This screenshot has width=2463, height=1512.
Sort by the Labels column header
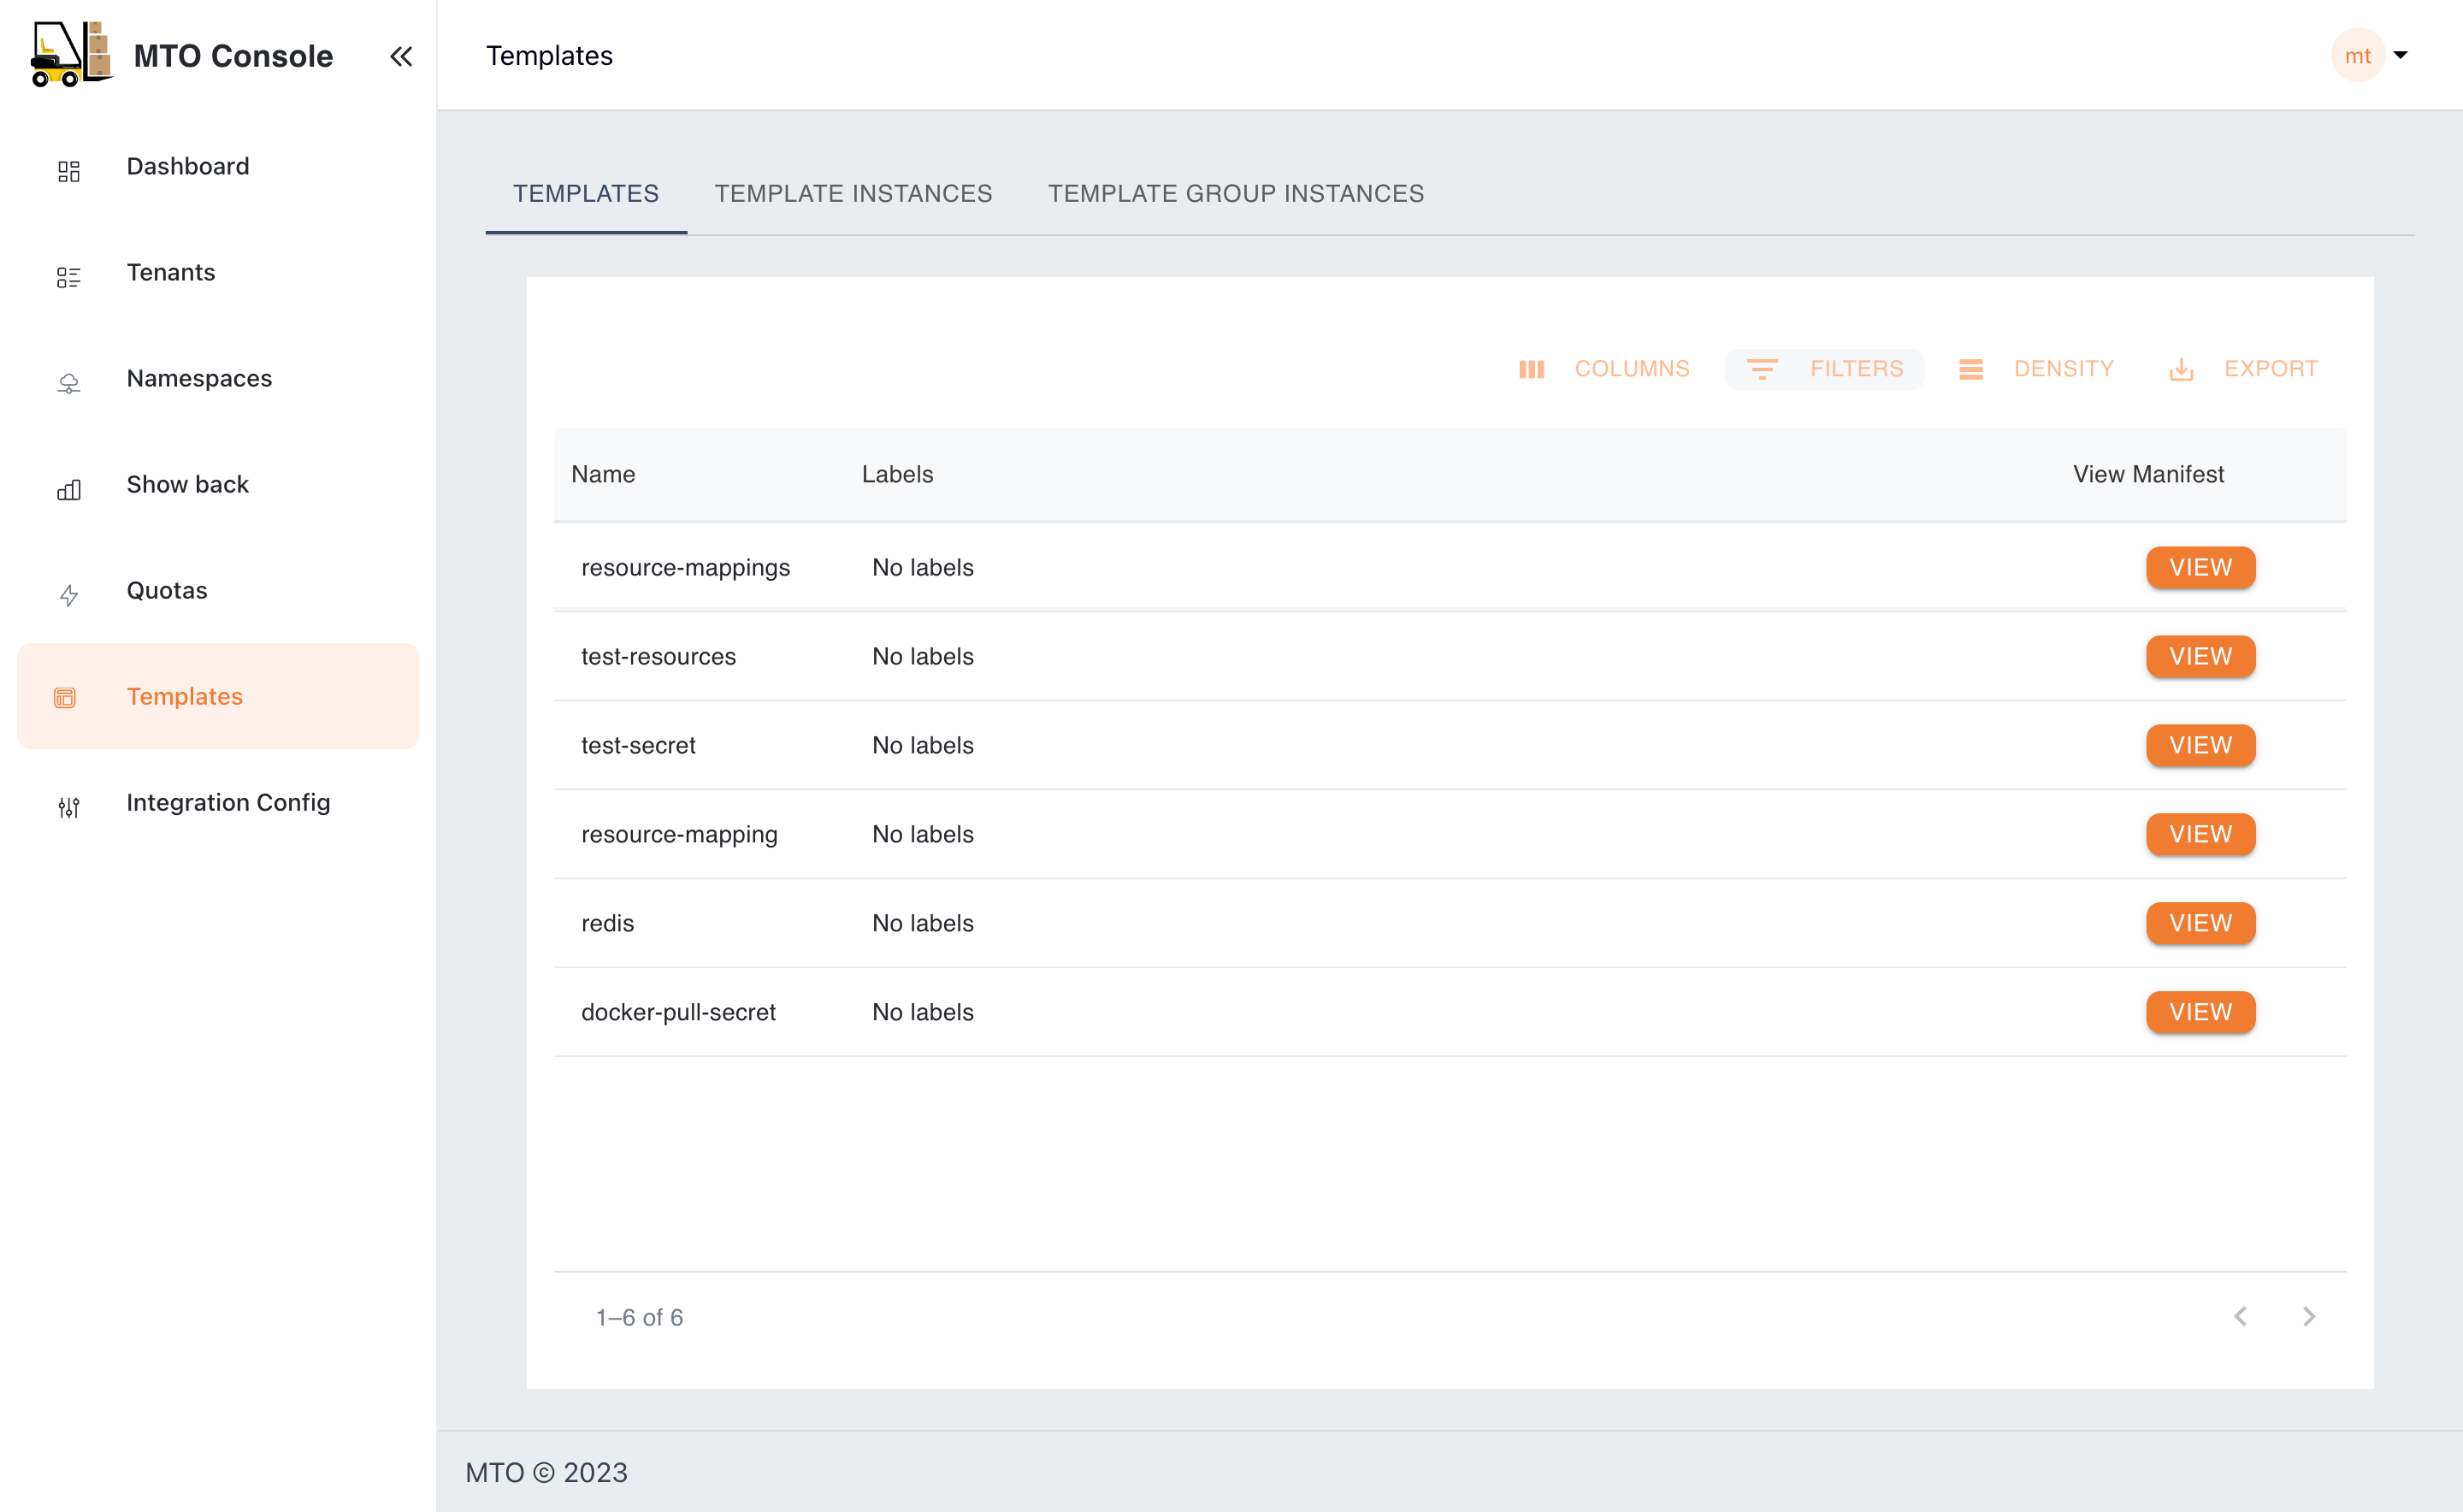click(897, 474)
